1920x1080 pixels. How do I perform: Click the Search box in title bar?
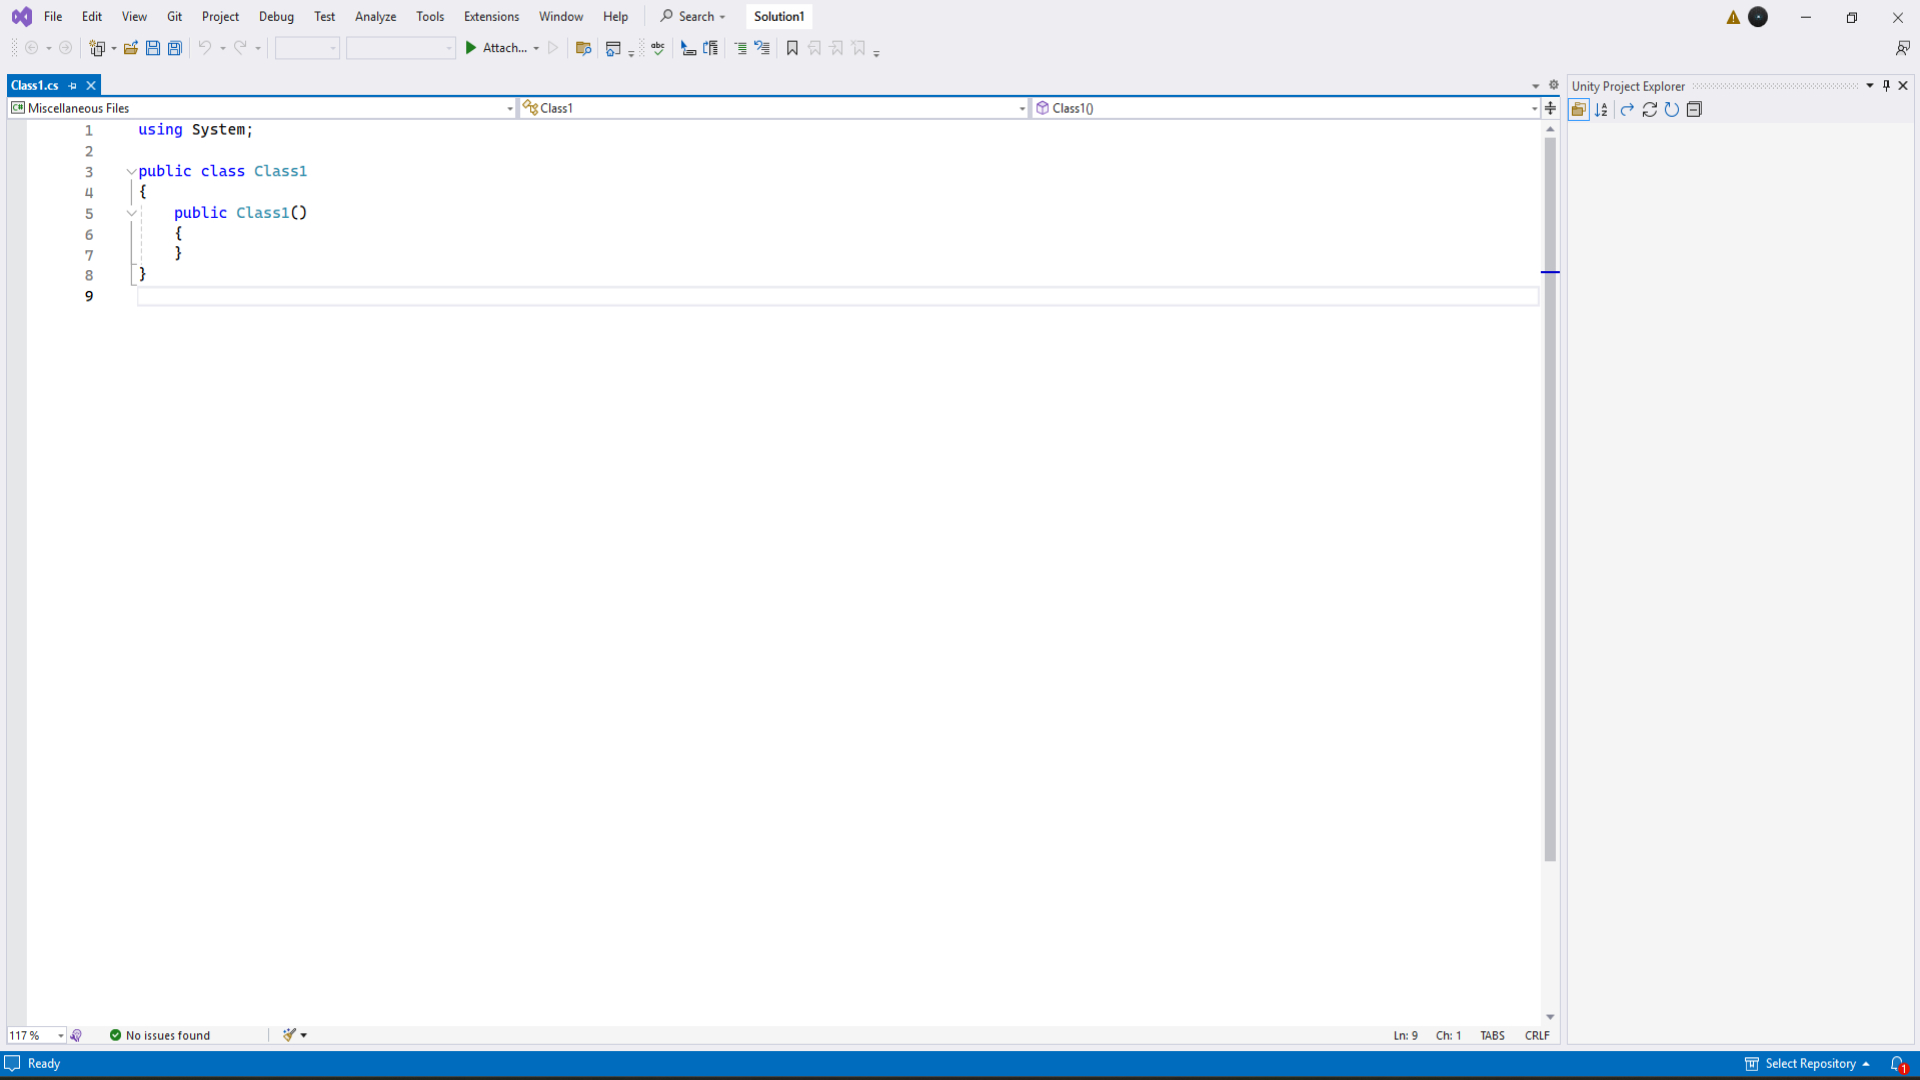tap(693, 17)
